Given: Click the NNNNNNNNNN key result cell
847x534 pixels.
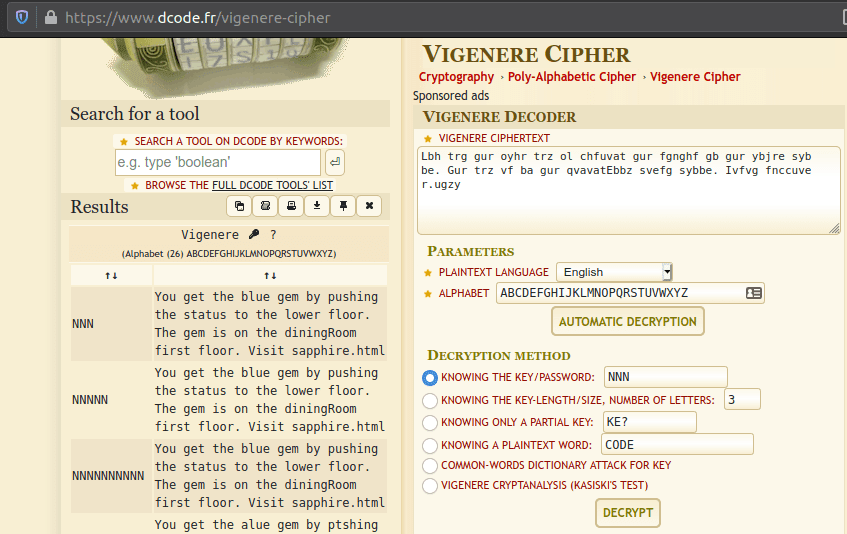Looking at the screenshot, I should tap(111, 476).
